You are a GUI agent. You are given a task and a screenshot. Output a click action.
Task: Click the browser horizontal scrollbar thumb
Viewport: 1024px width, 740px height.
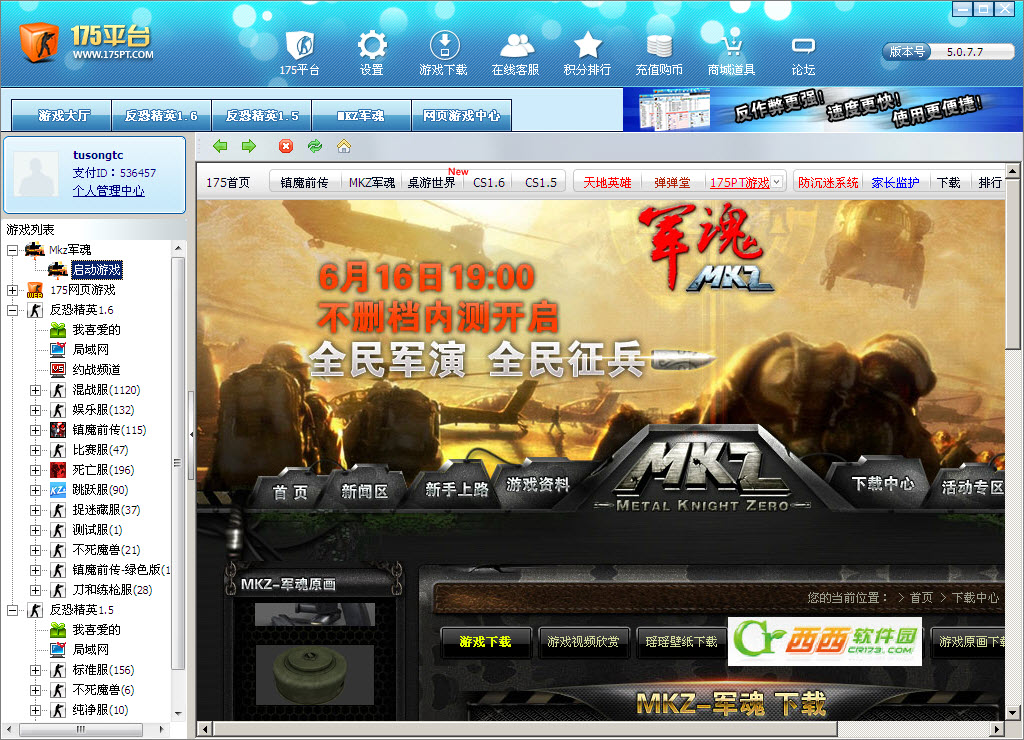tap(525, 729)
